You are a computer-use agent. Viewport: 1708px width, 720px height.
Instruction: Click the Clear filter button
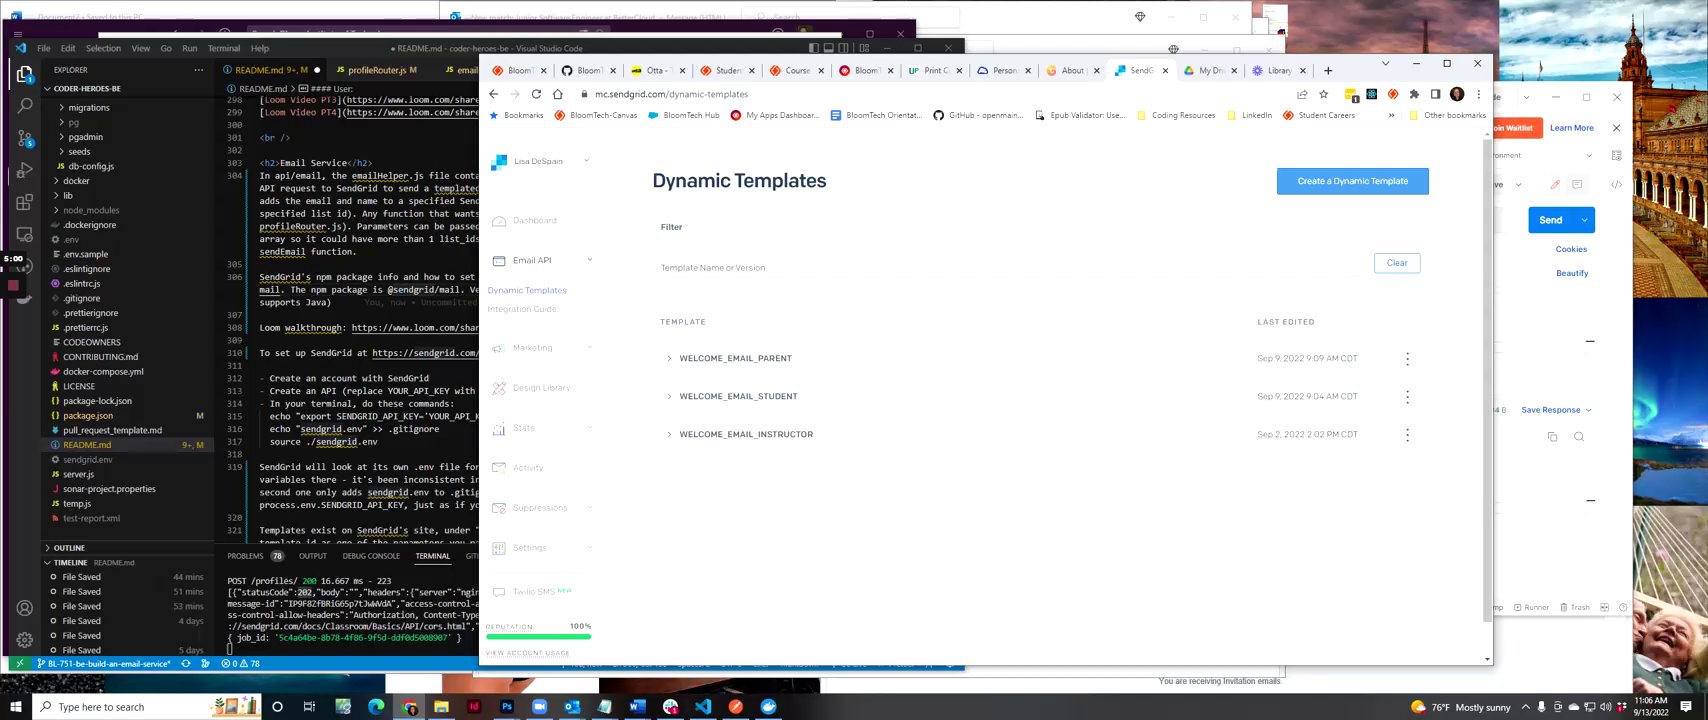[x=1397, y=263]
